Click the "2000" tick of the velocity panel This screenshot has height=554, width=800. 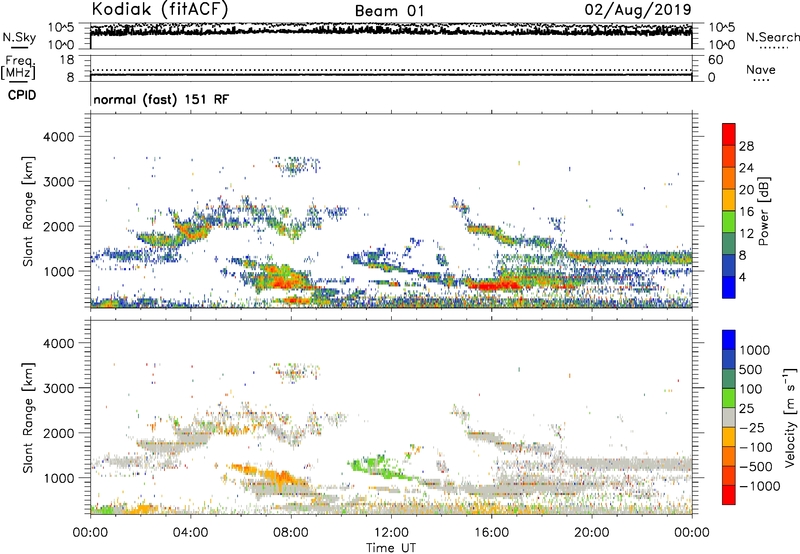point(58,433)
